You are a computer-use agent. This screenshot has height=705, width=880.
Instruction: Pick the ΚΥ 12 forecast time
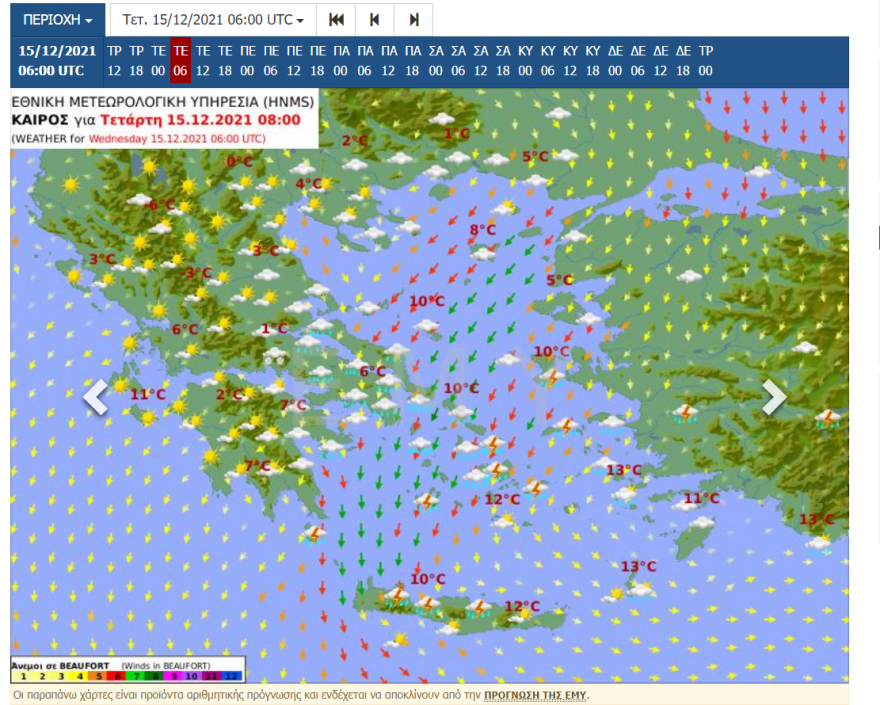570,61
